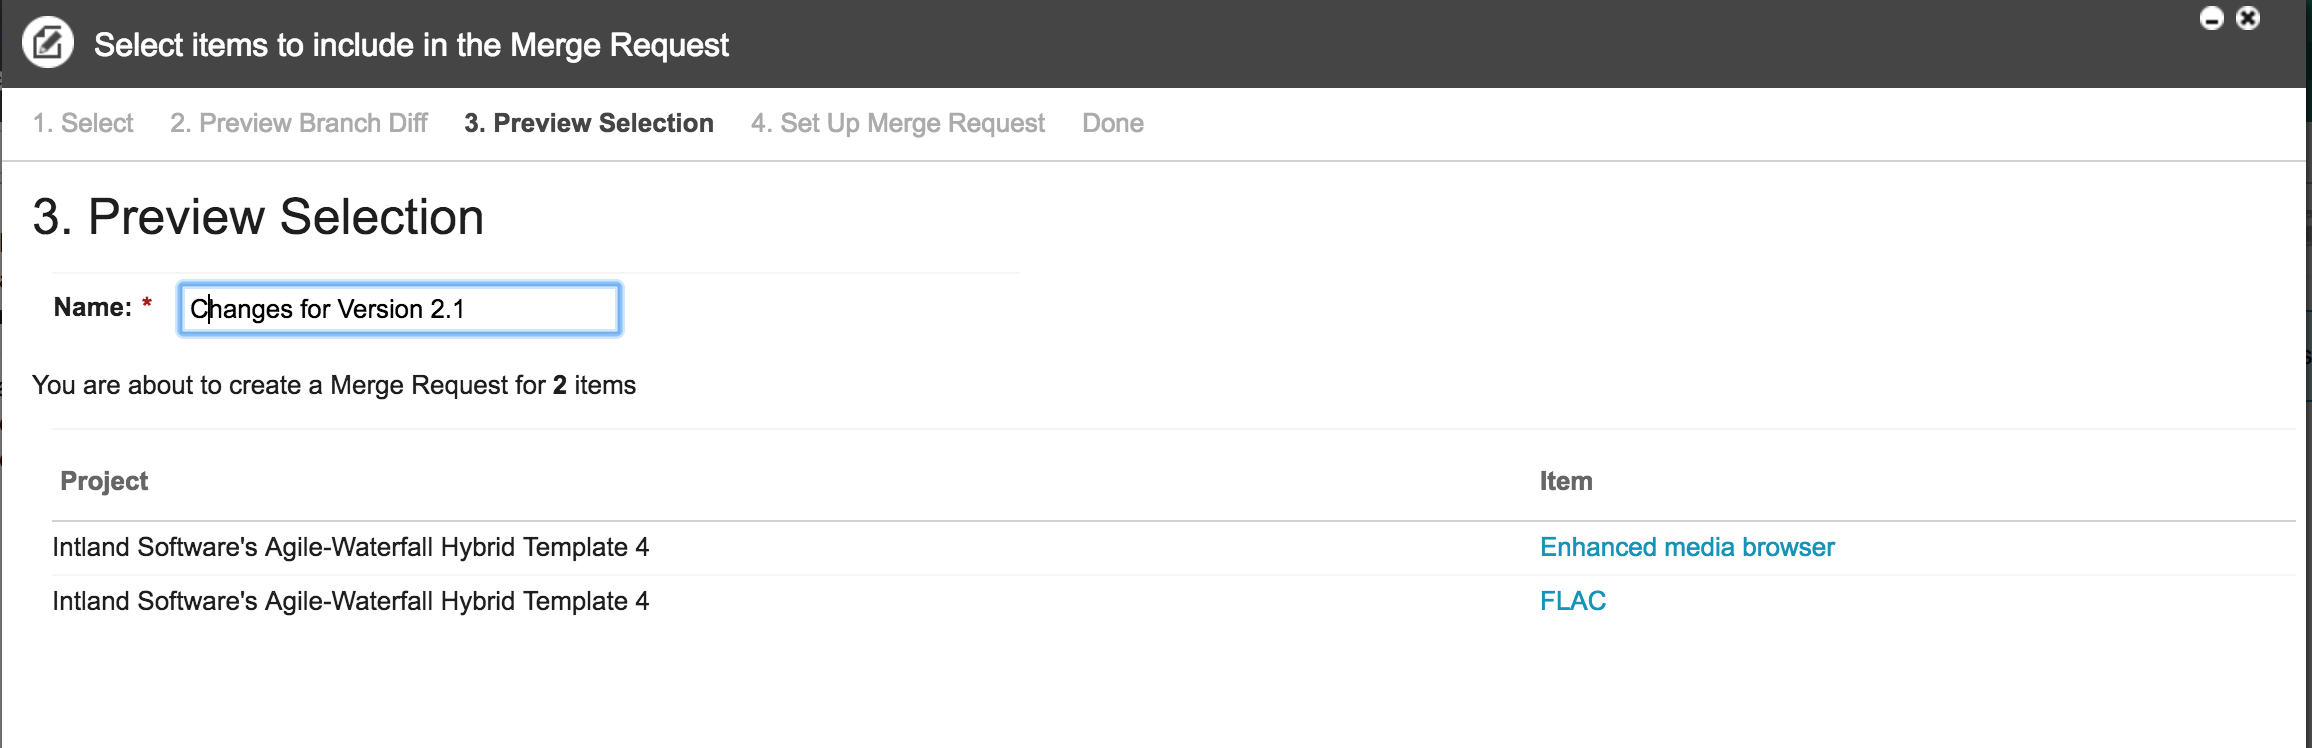Image resolution: width=2312 pixels, height=748 pixels.
Task: Open the 2. Preview Branch Diff step
Action: point(299,123)
